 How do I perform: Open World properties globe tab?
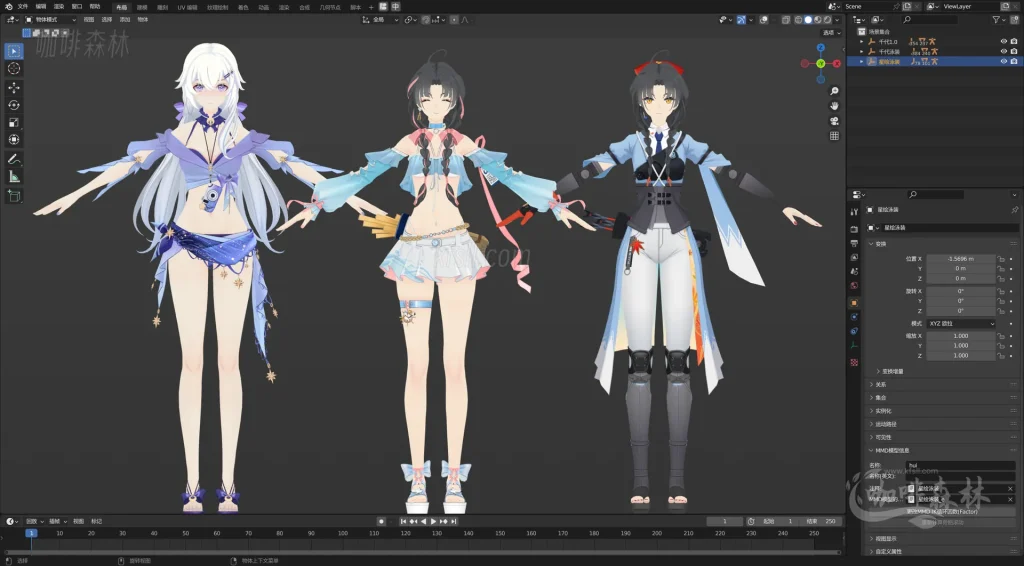point(854,286)
